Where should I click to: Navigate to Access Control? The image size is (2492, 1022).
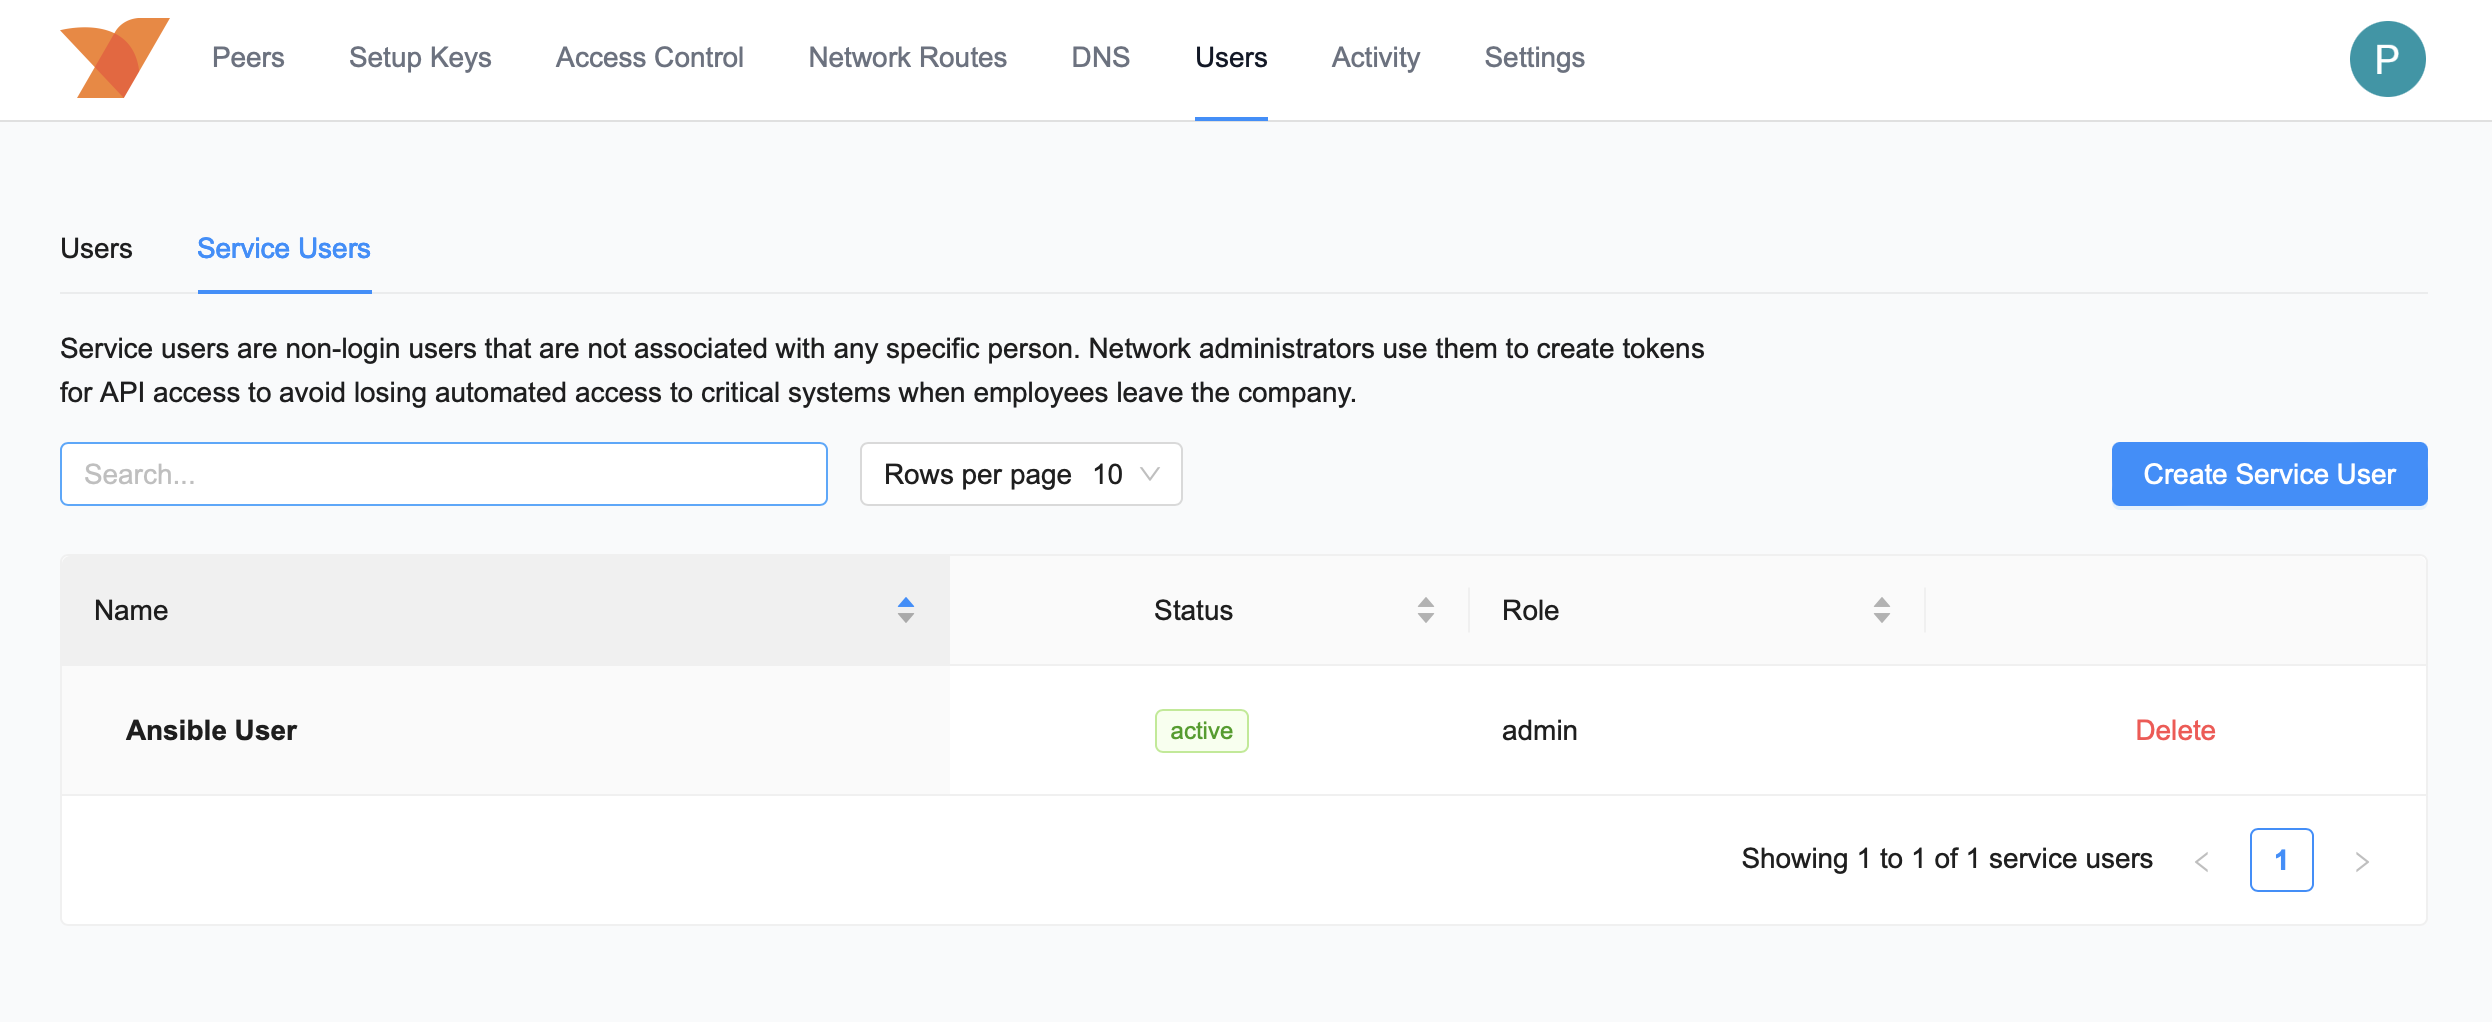tap(649, 58)
